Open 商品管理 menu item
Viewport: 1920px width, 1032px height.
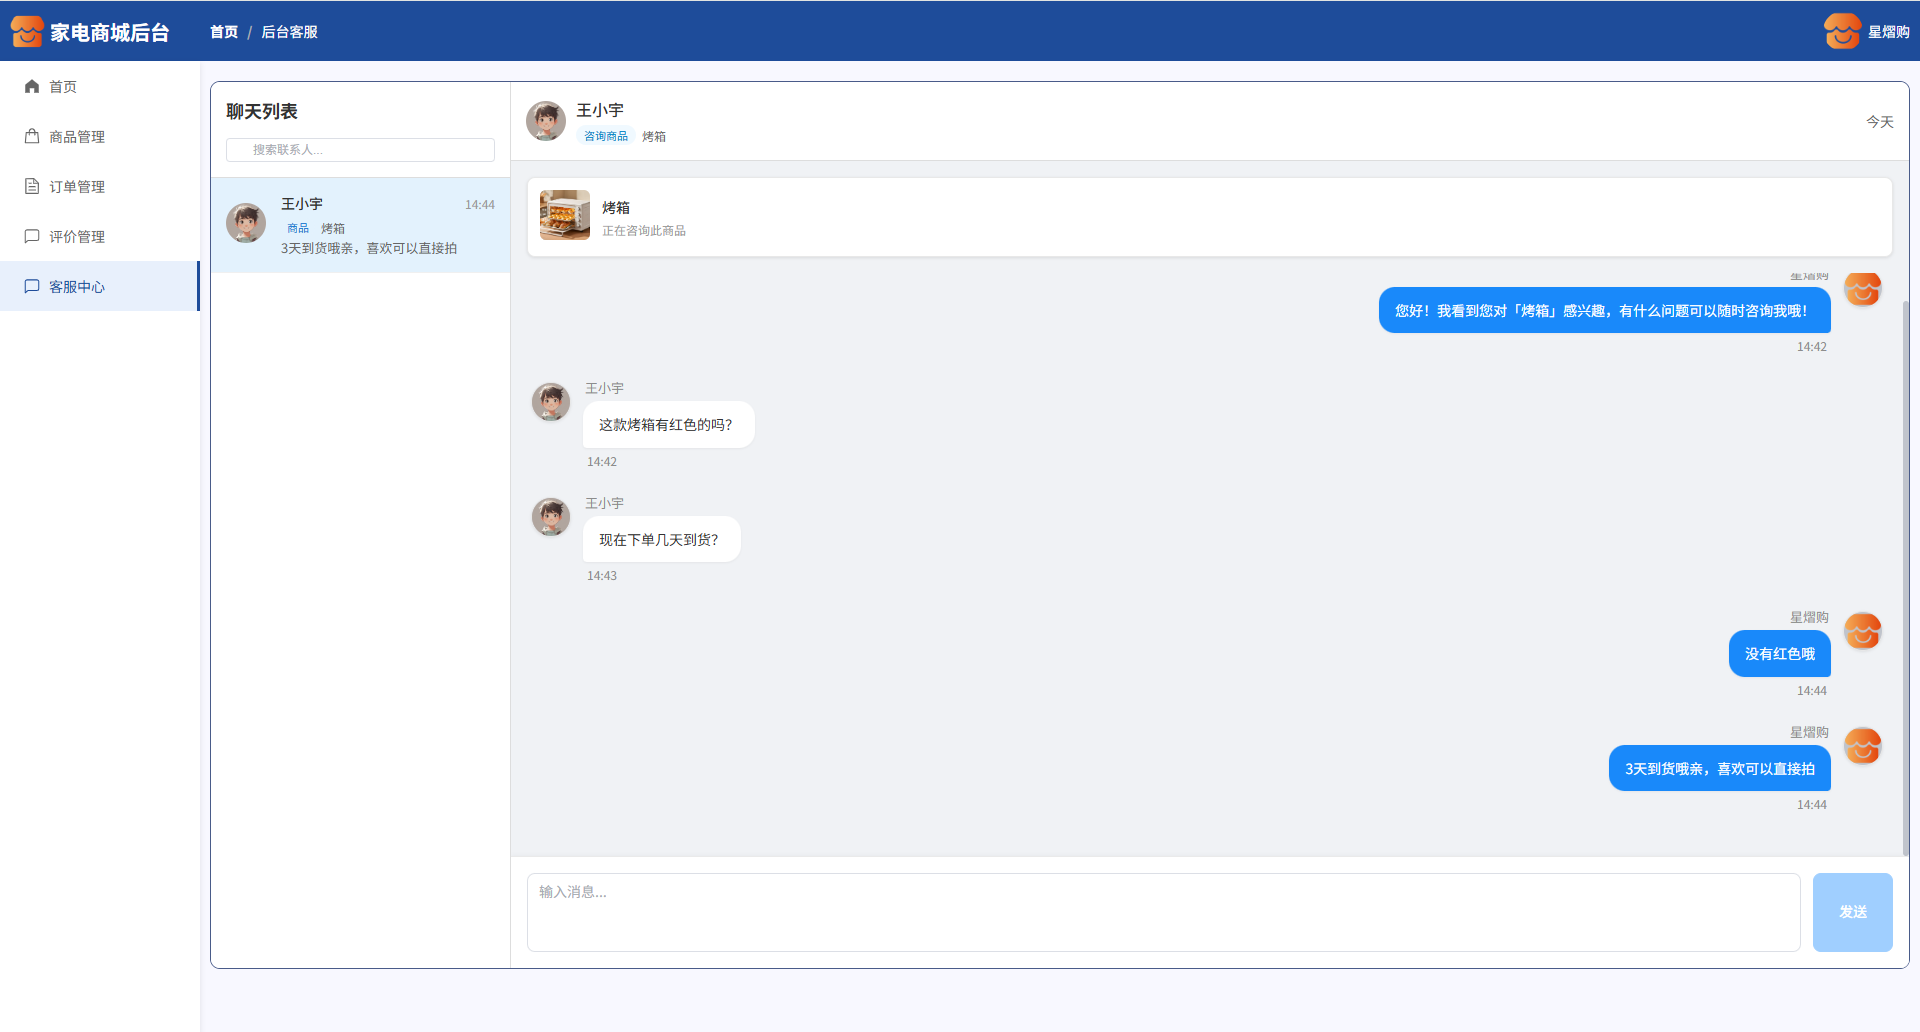click(77, 137)
